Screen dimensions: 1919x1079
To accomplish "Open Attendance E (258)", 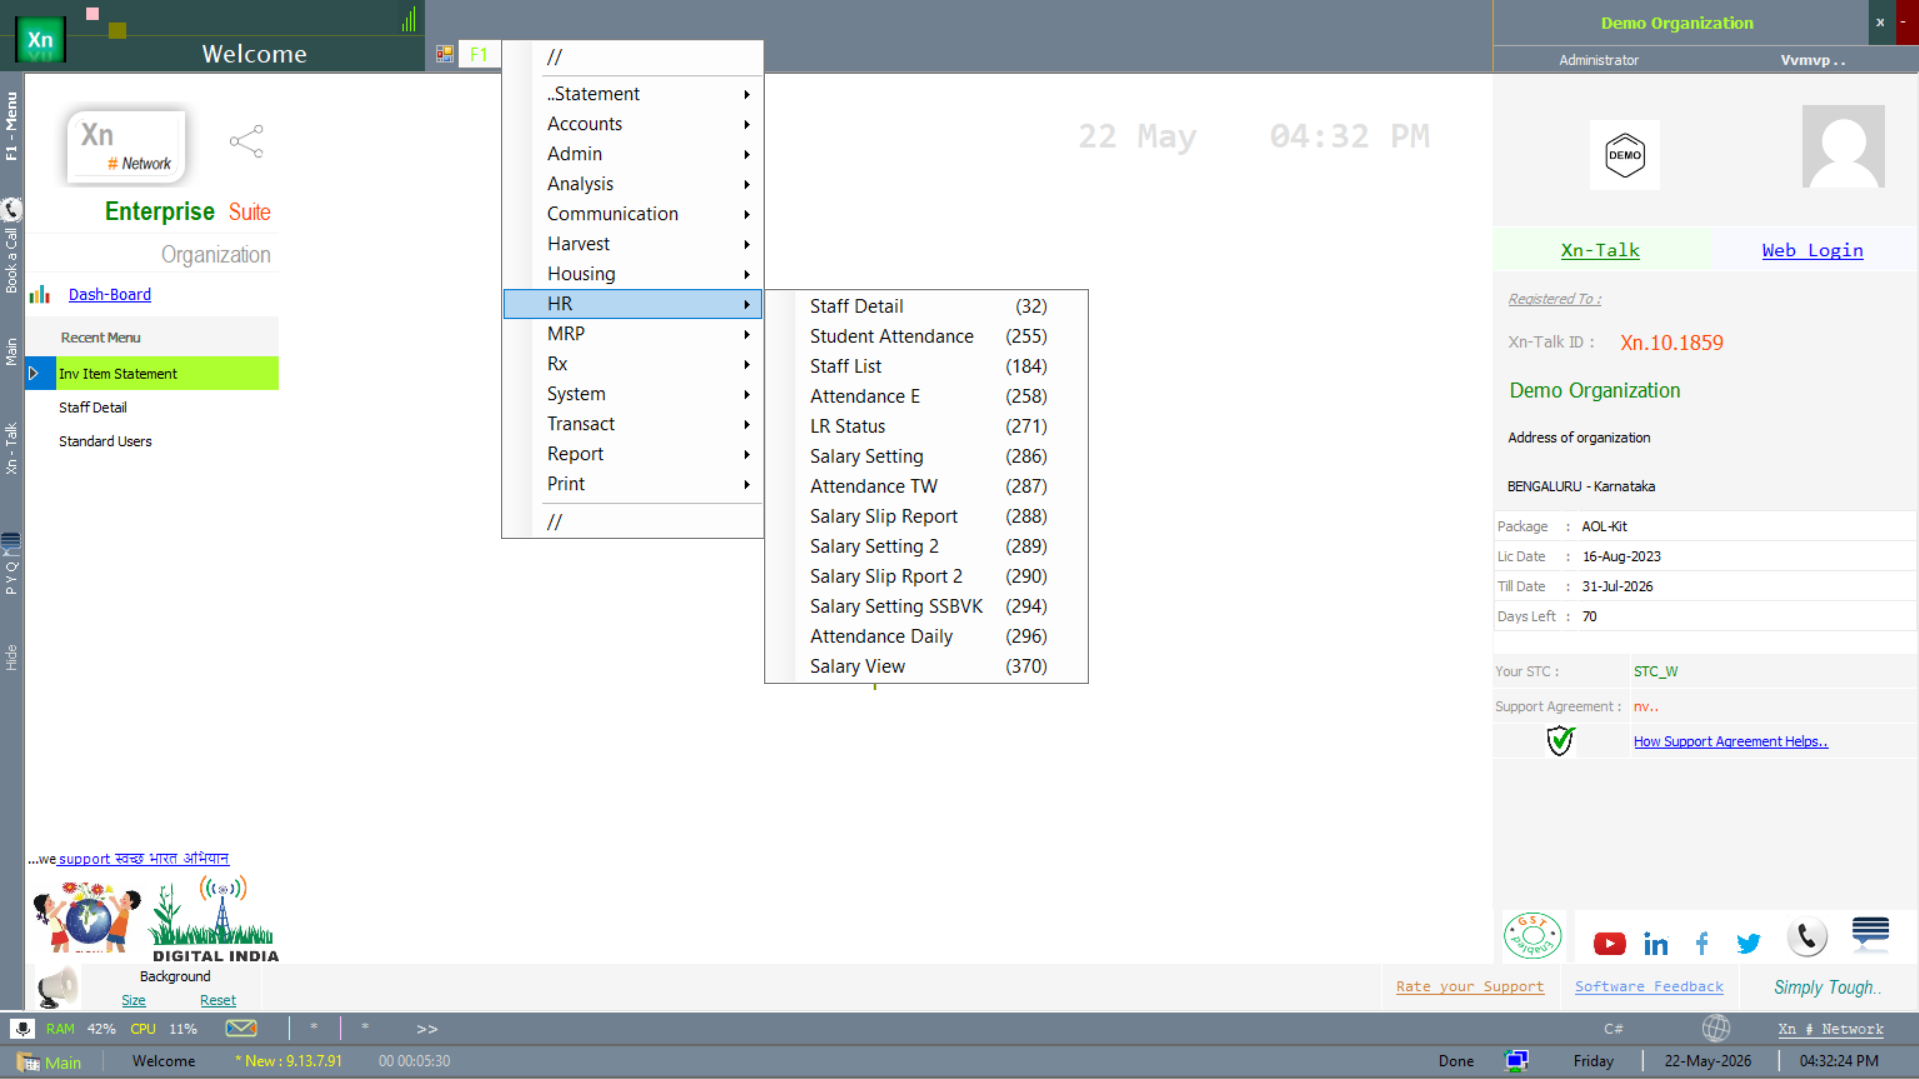I will (927, 396).
